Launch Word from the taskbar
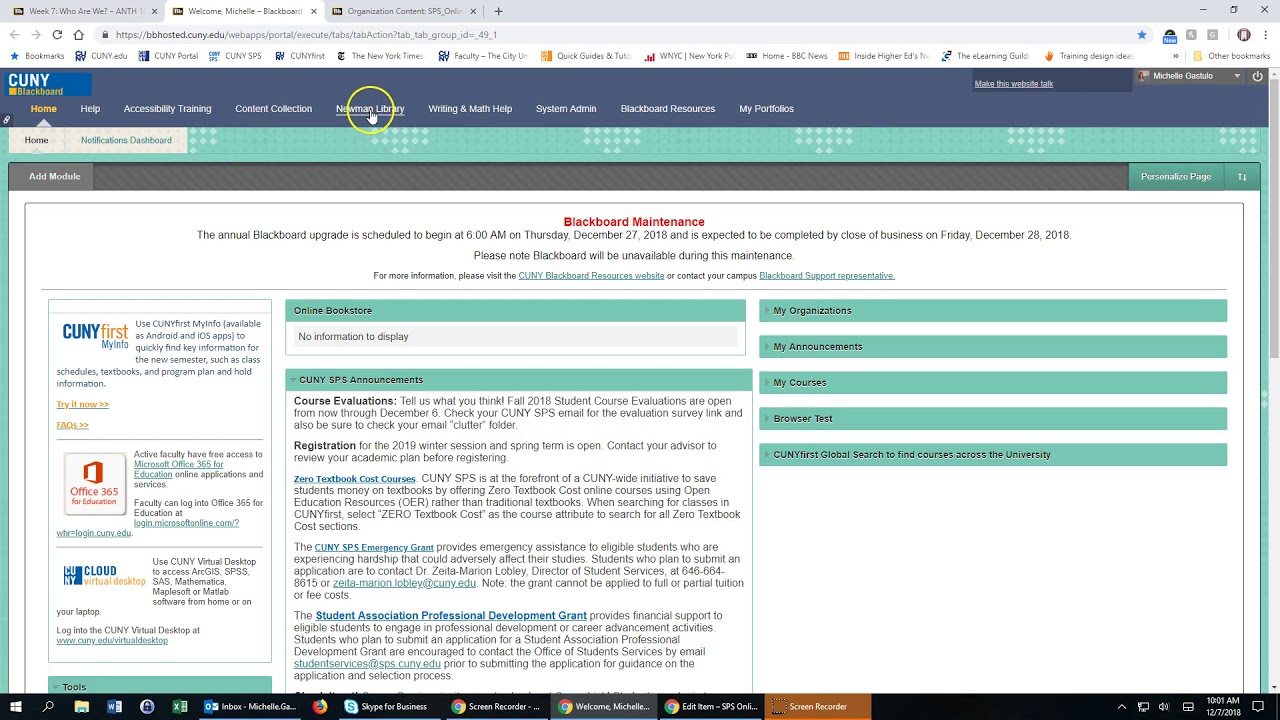The width and height of the screenshot is (1280, 720). 114,707
